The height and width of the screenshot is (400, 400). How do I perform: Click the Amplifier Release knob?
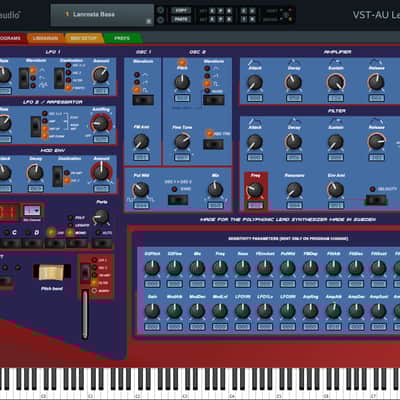point(376,82)
